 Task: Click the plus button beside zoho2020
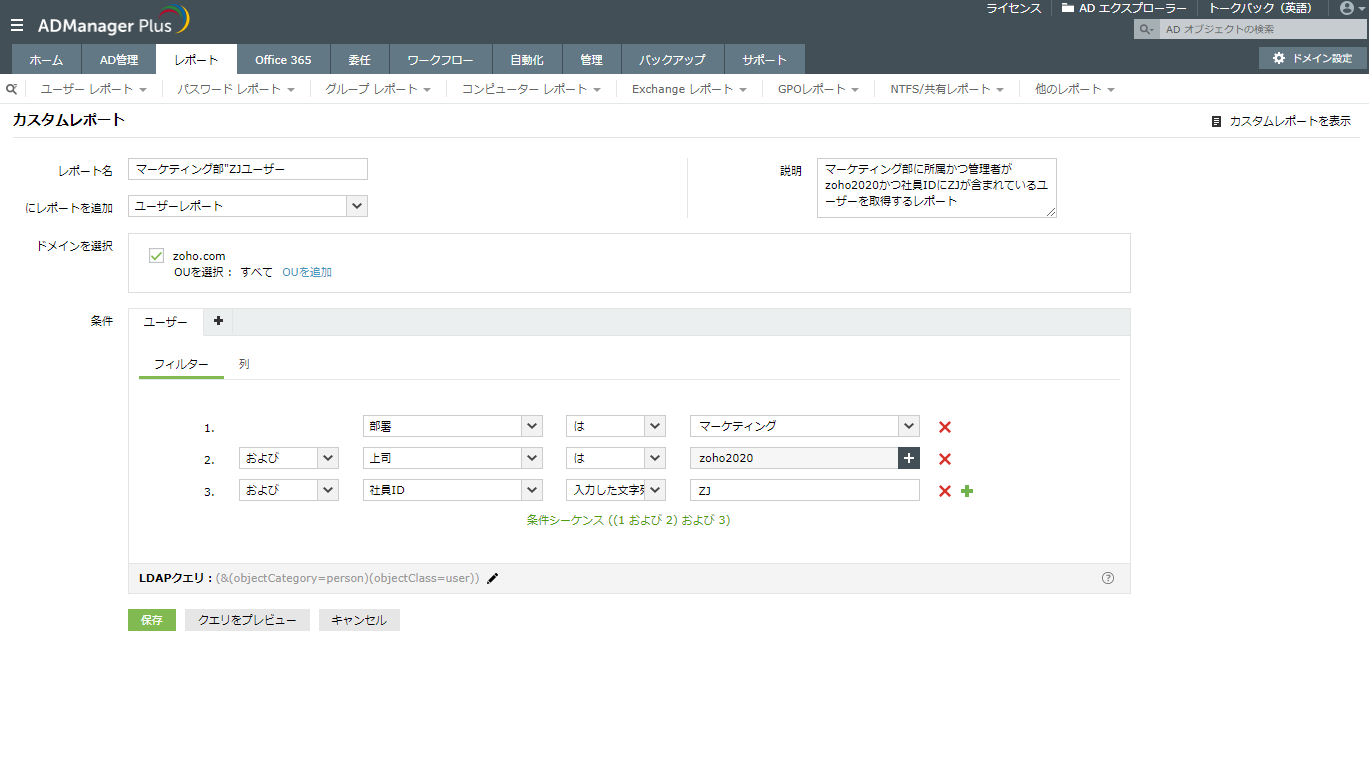(x=909, y=458)
